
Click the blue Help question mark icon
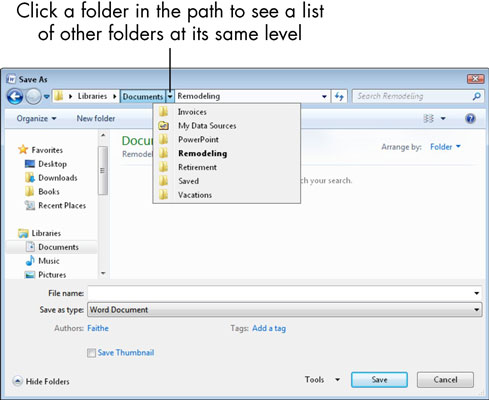[470, 118]
